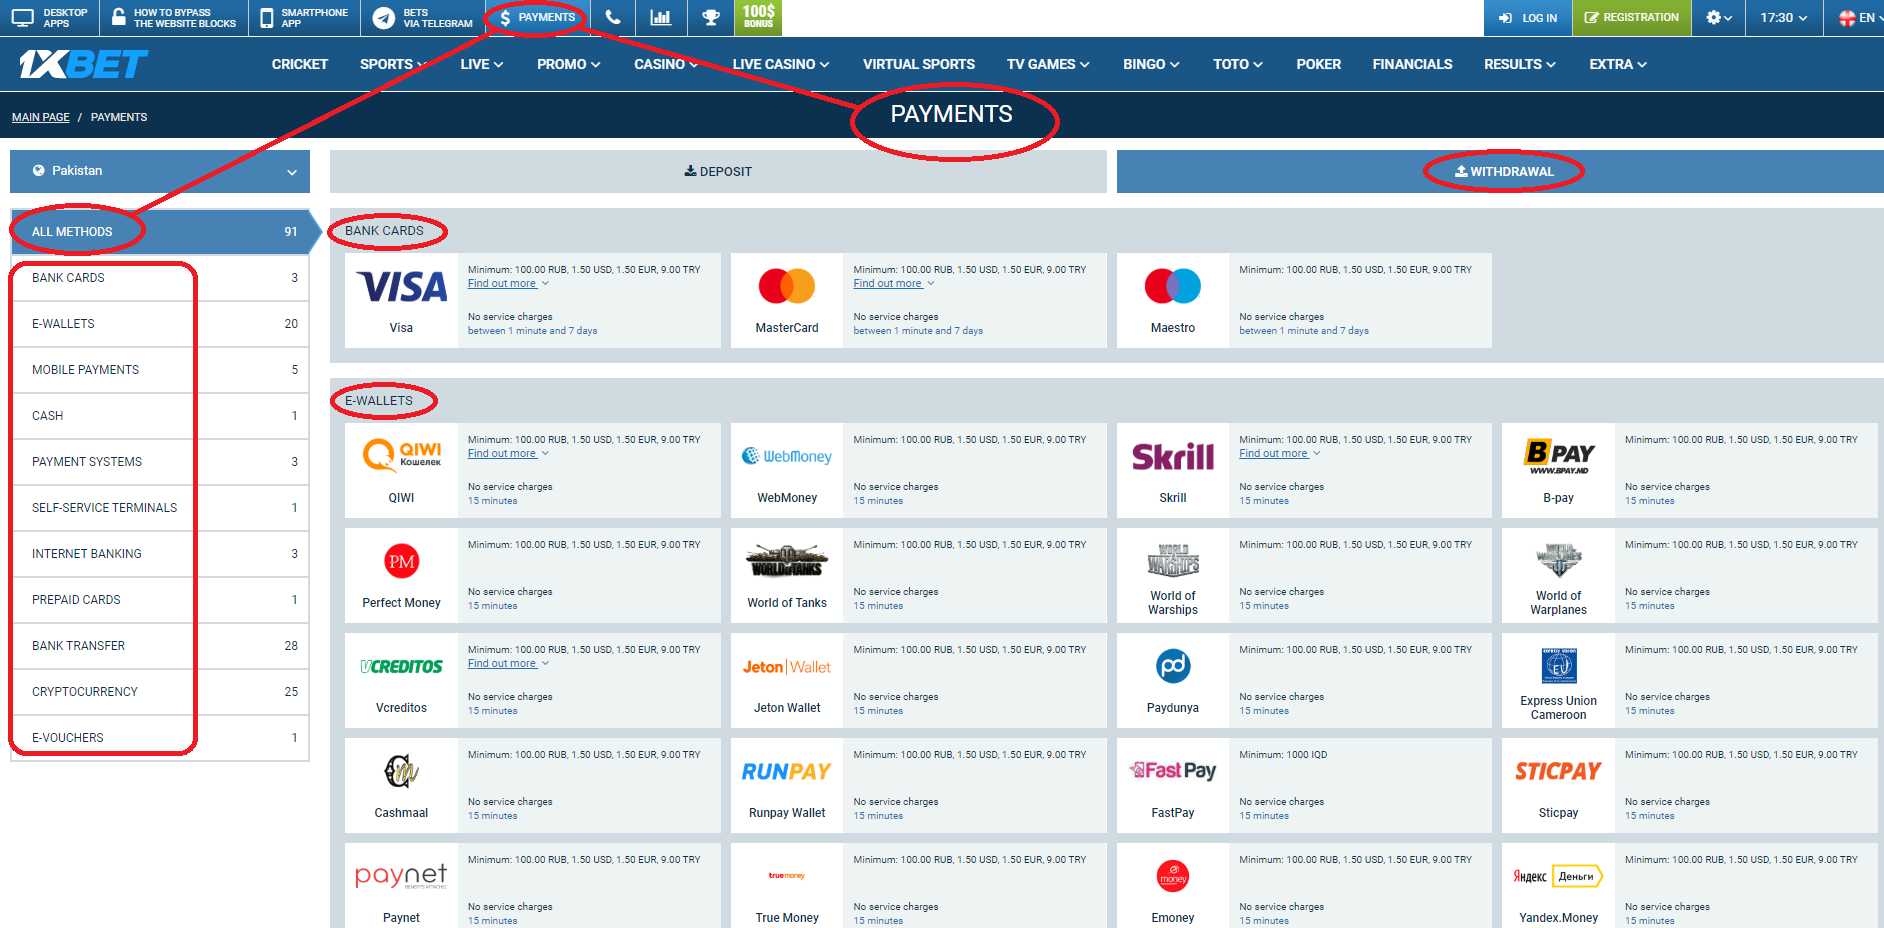1884x928 pixels.
Task: Go to CRICKET section
Action: point(300,64)
